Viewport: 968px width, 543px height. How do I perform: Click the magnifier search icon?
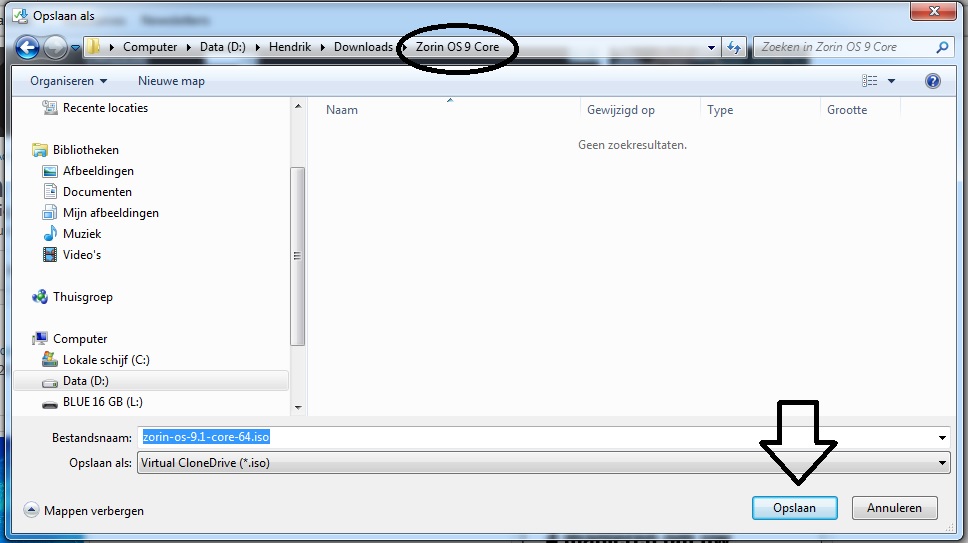point(942,47)
